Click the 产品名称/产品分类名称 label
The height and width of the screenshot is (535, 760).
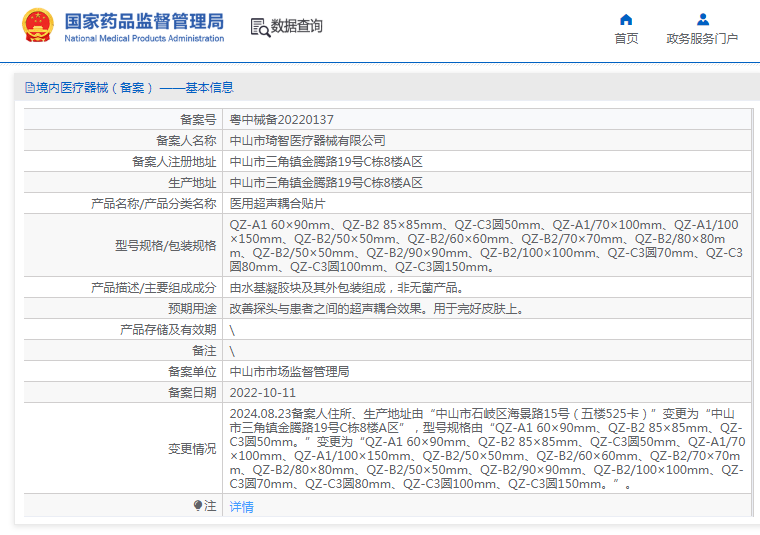(154, 204)
